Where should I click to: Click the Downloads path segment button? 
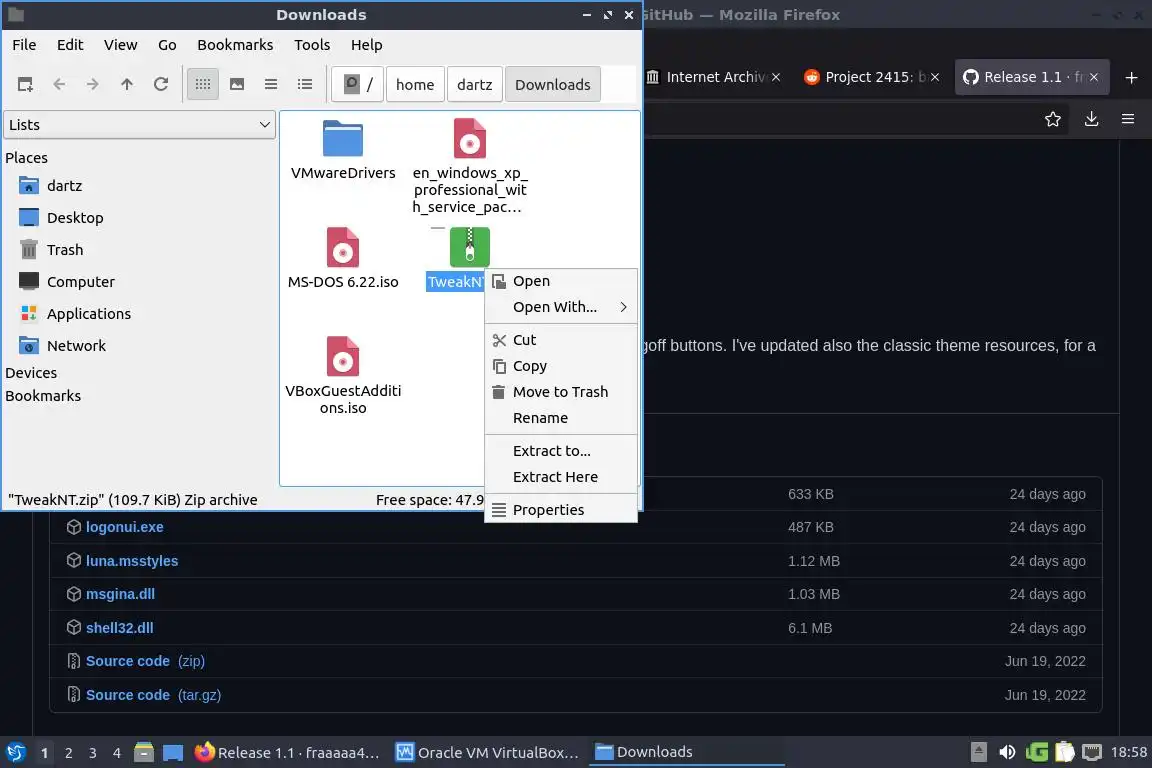point(552,85)
